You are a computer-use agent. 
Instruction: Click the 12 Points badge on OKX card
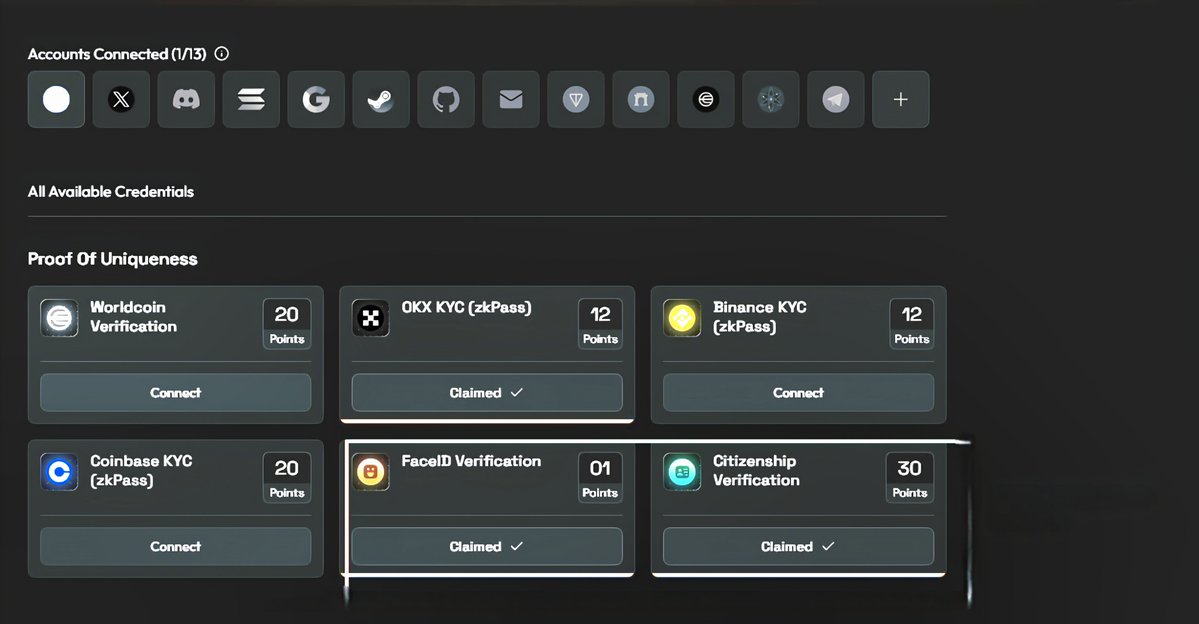click(x=600, y=323)
